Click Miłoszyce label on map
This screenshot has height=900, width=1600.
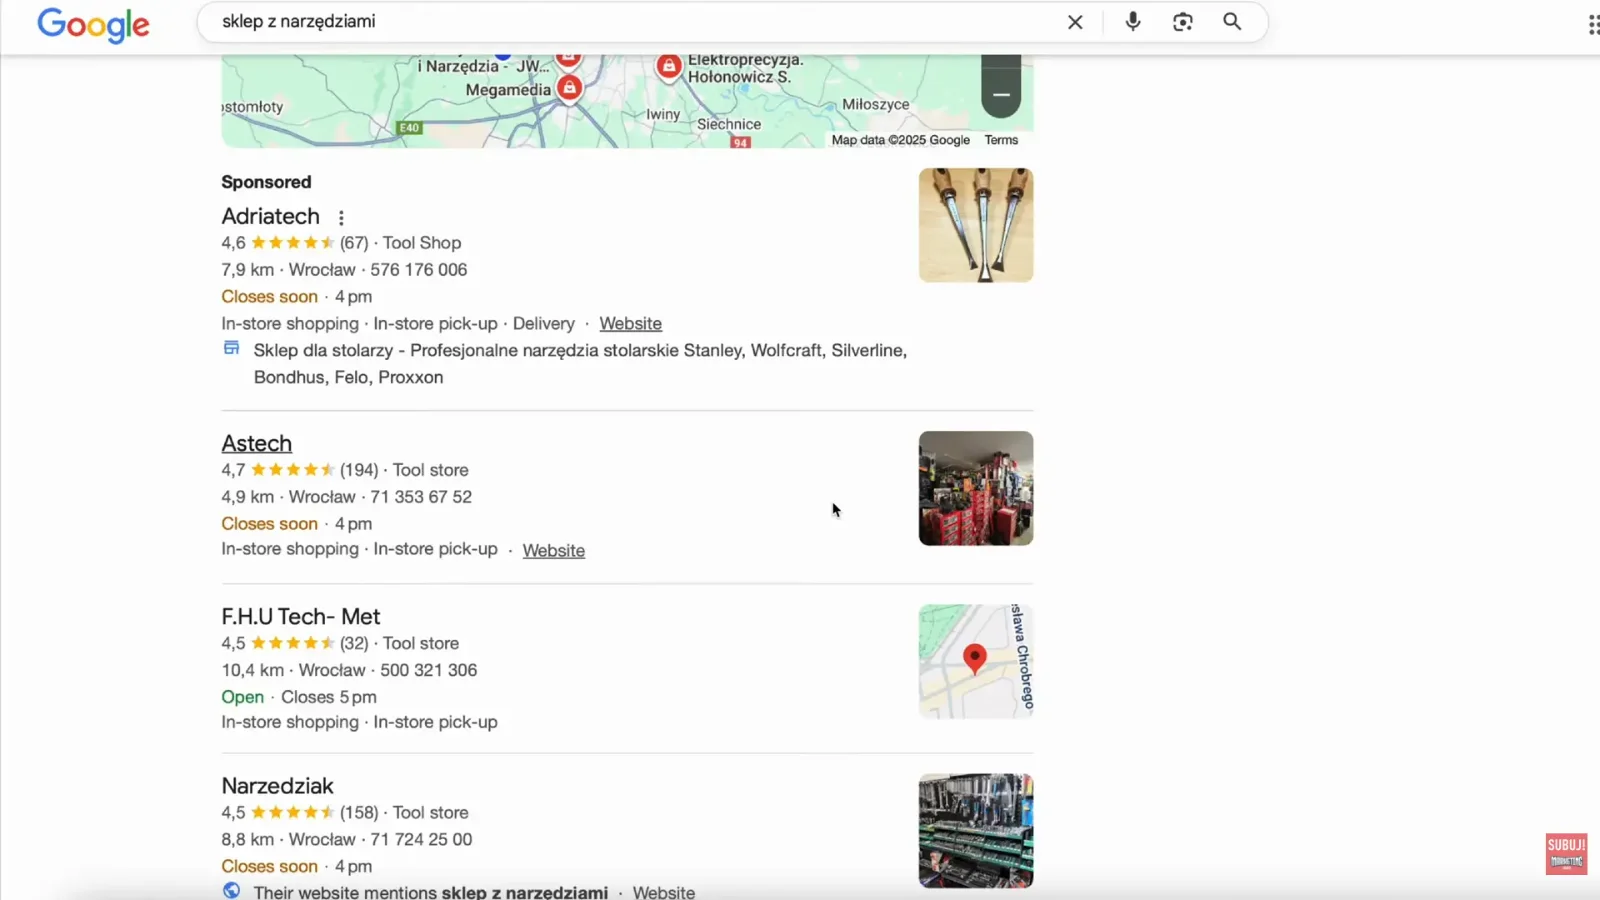coord(875,104)
